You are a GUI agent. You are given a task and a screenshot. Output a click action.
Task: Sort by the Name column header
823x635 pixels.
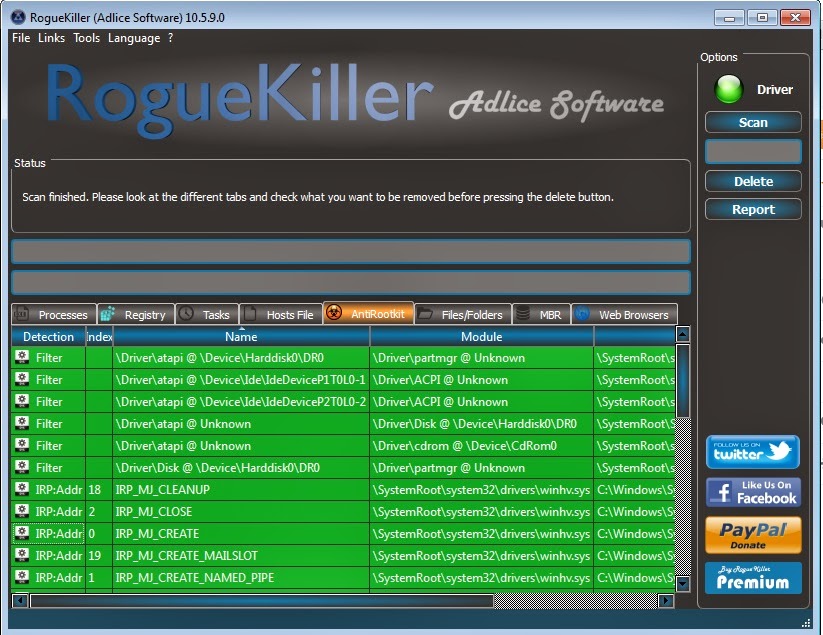click(241, 336)
